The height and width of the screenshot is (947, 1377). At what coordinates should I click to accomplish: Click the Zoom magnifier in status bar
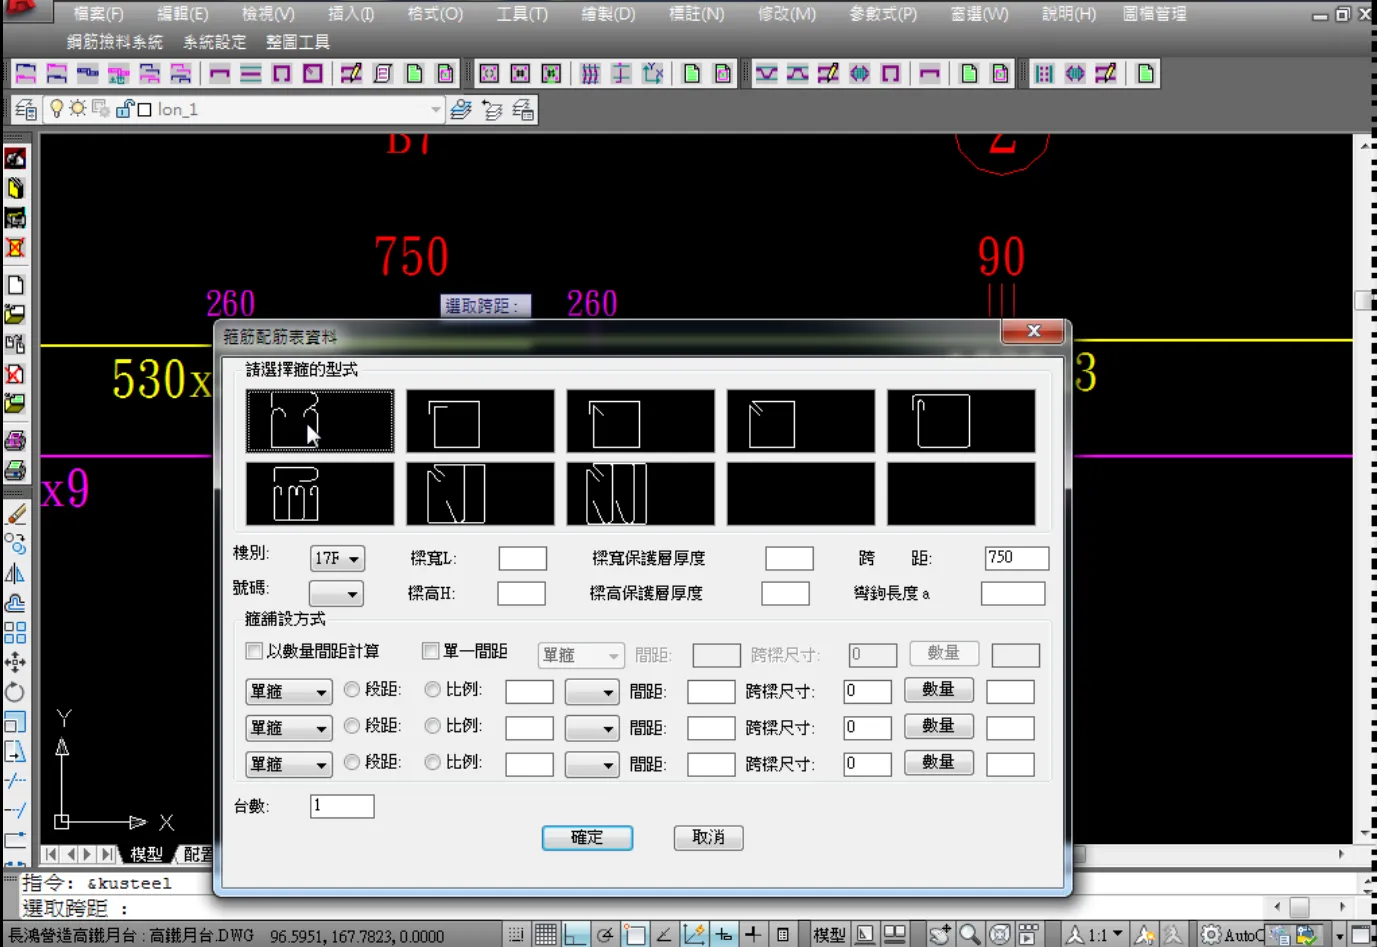pos(969,935)
